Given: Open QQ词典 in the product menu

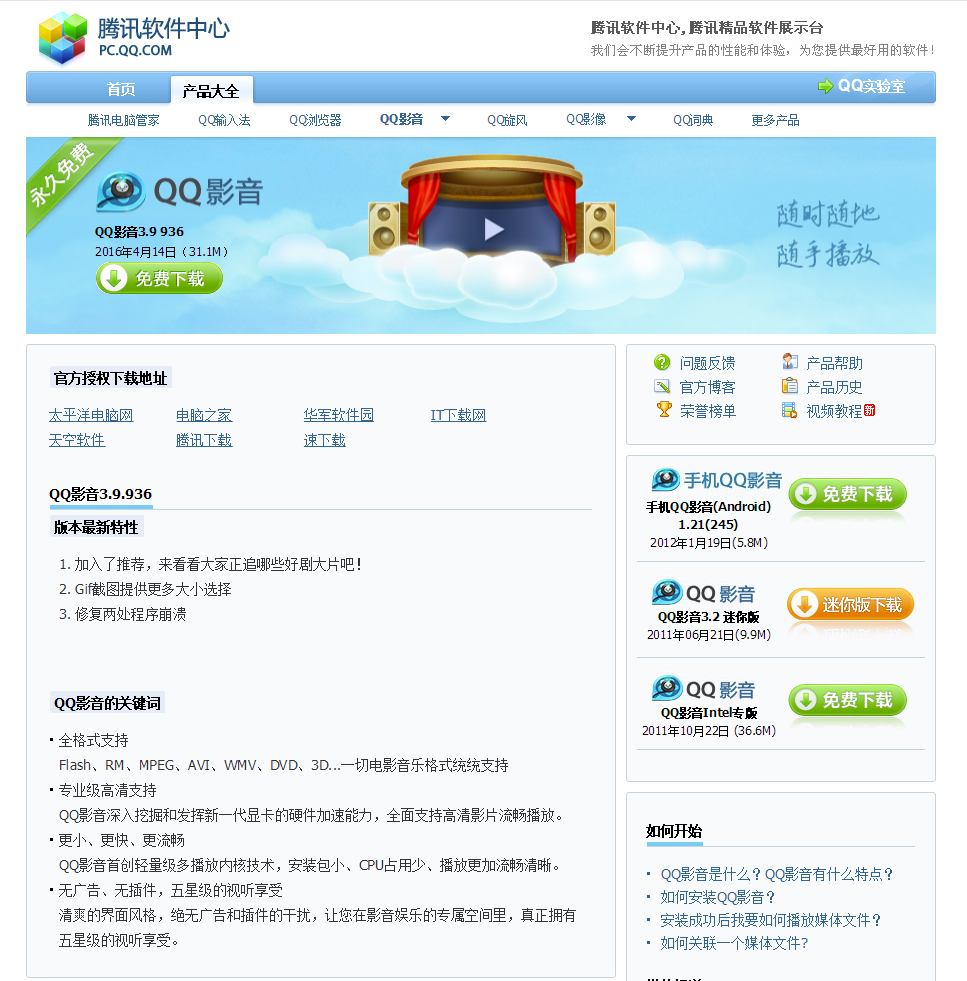Looking at the screenshot, I should click(693, 120).
